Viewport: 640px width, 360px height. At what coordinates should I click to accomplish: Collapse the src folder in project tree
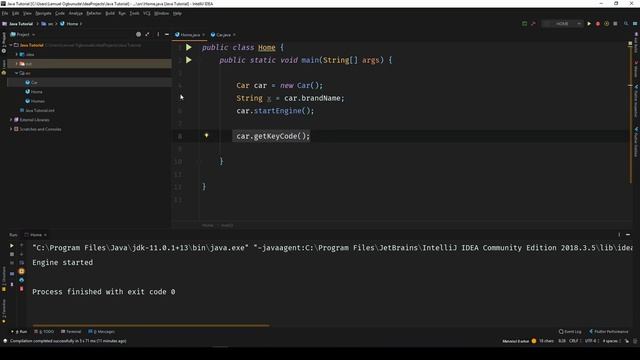click(x=17, y=73)
